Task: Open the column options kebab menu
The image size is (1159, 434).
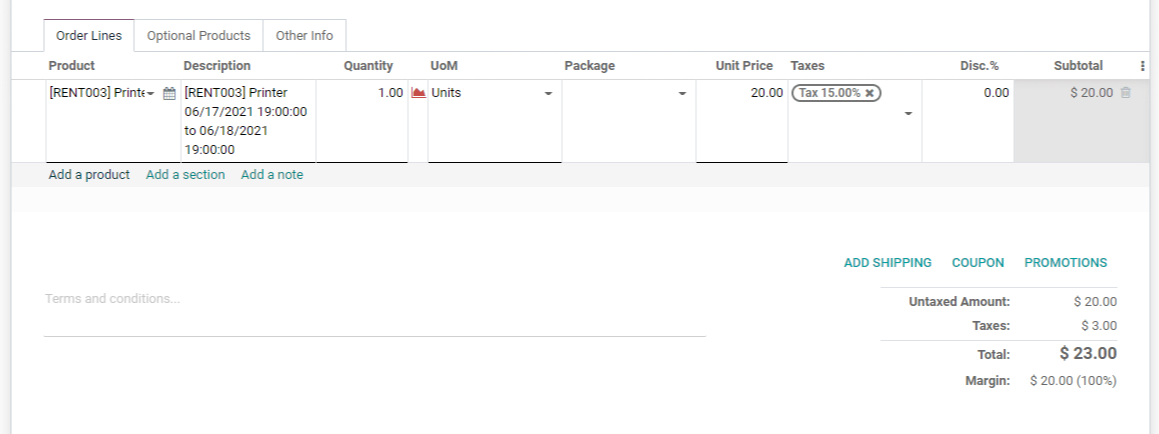Action: coord(1142,66)
